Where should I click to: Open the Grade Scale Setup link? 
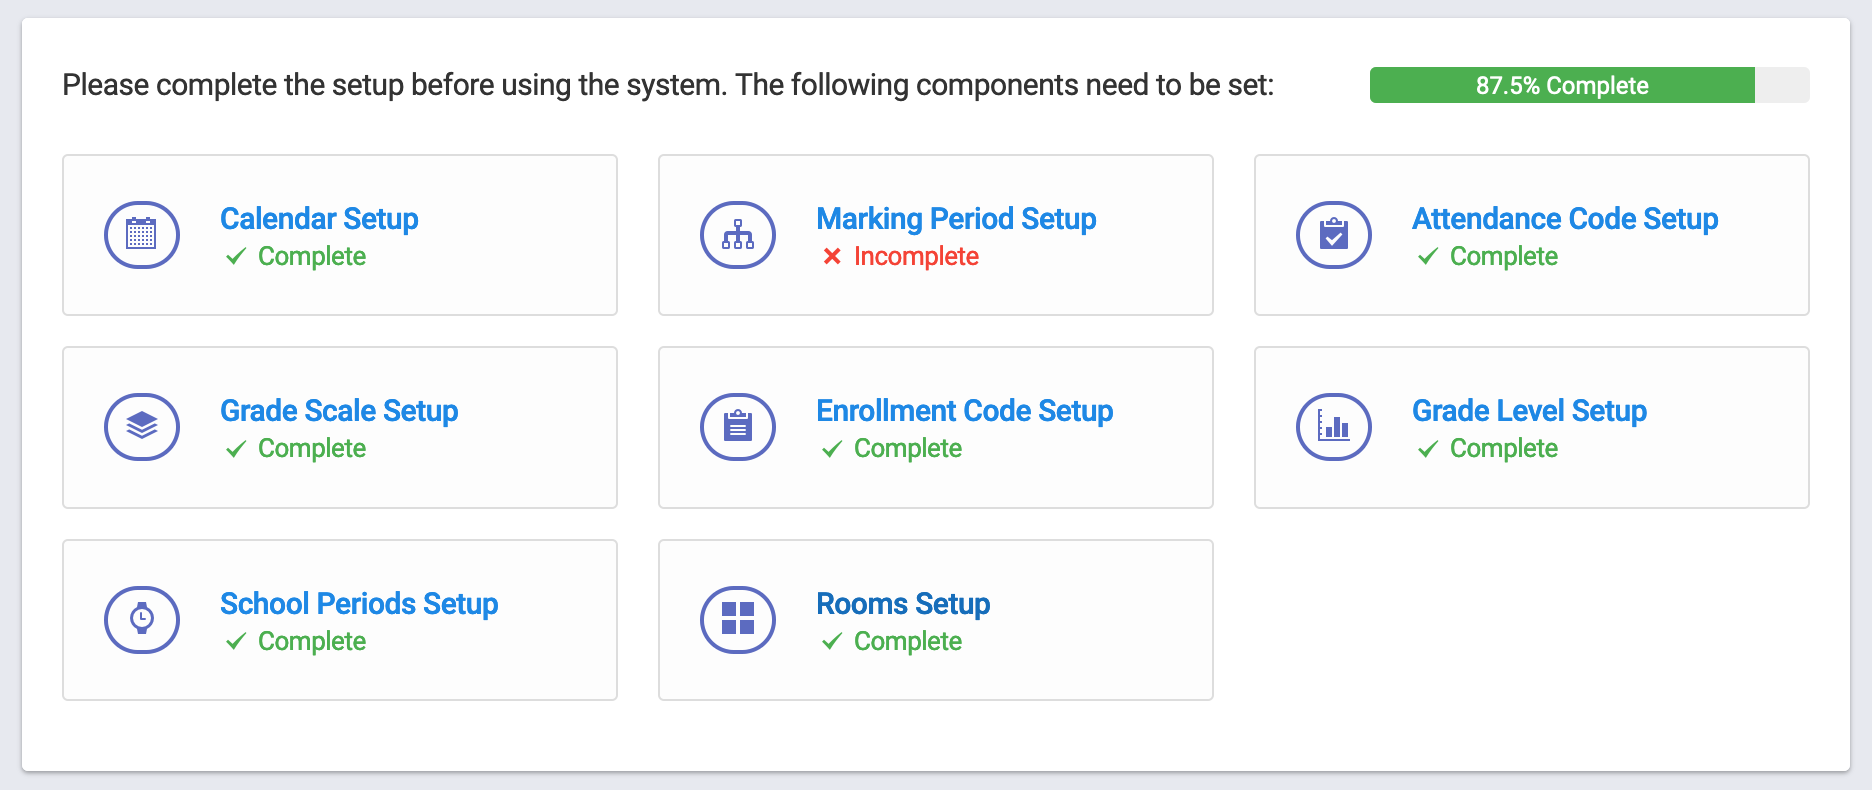(339, 411)
